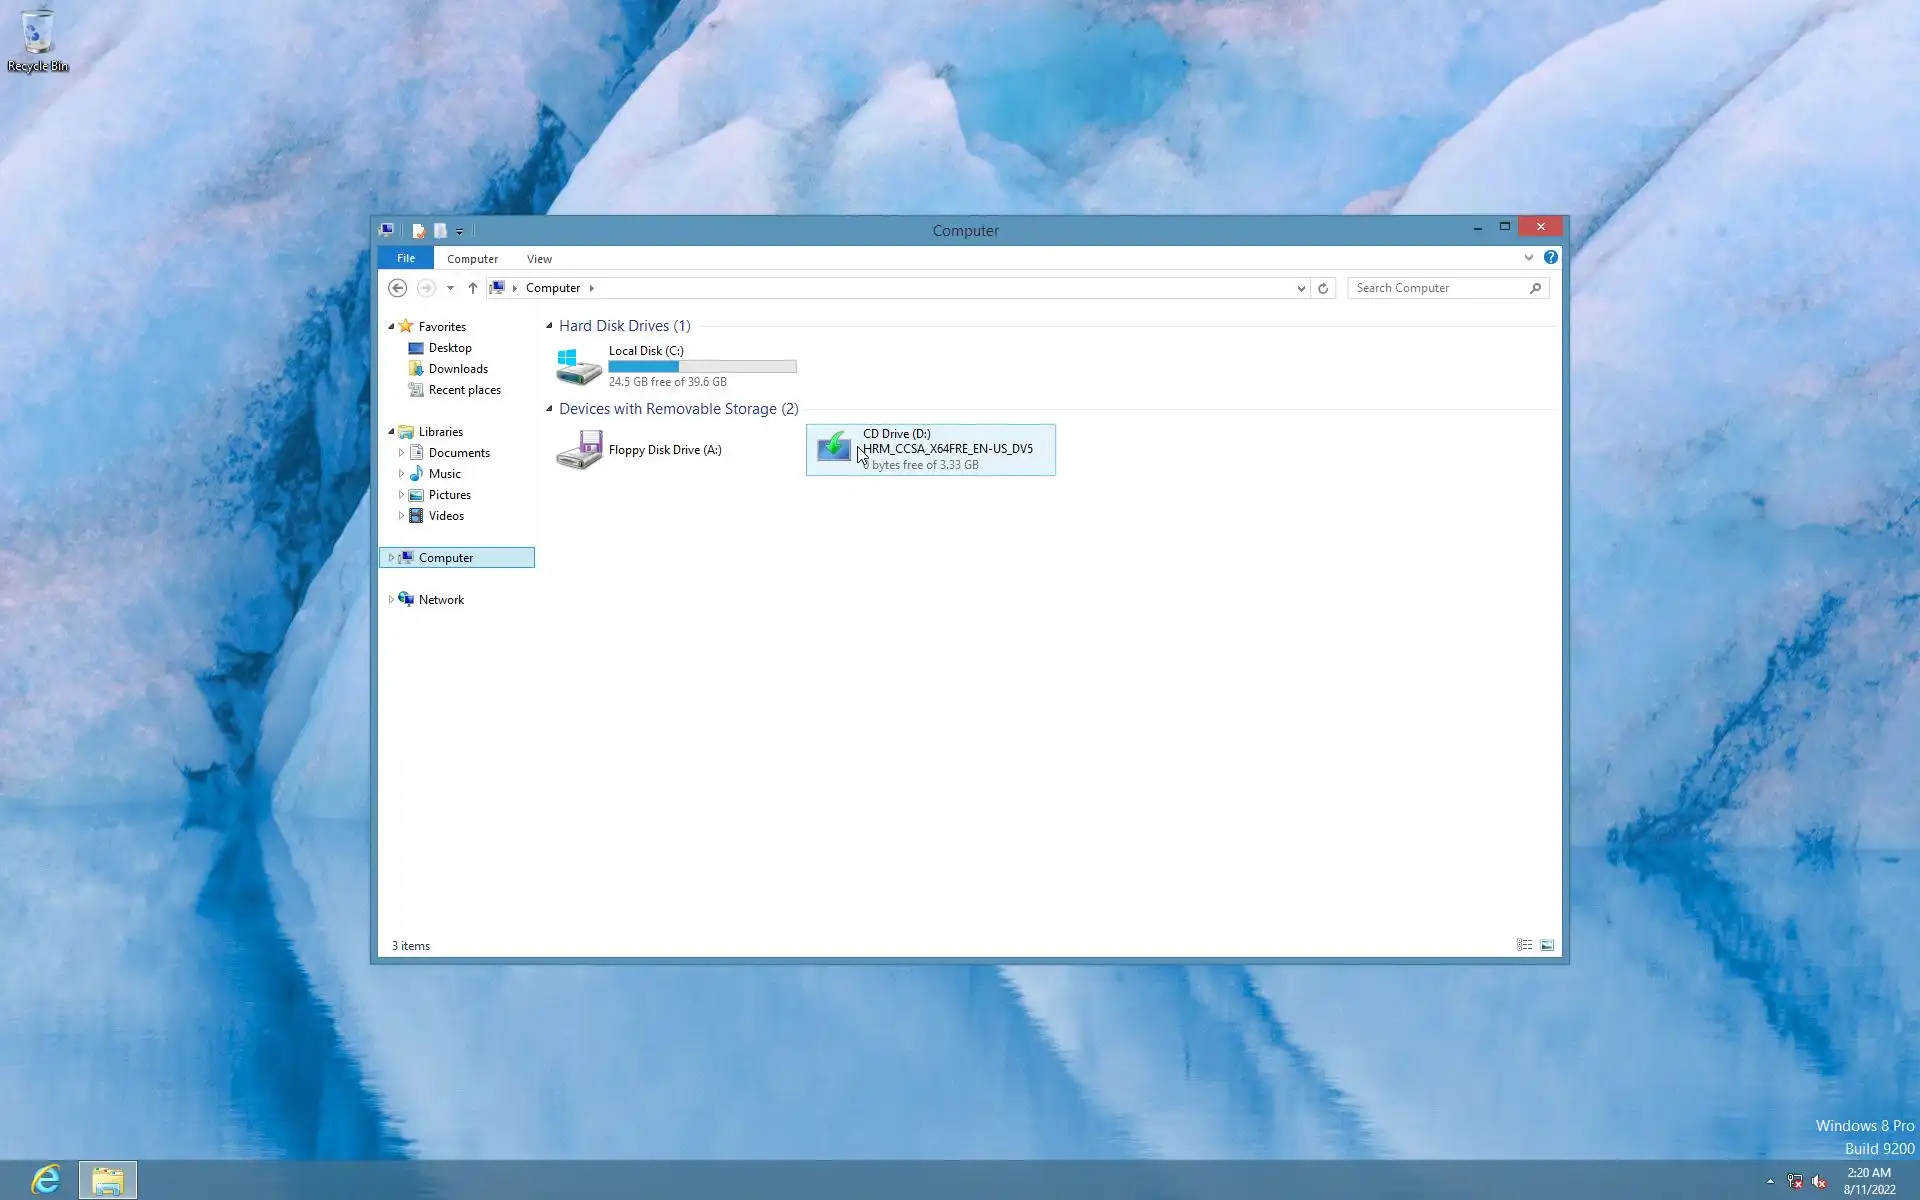The image size is (1920, 1200).
Task: Expand the ribbon with chevron
Action: (1528, 258)
